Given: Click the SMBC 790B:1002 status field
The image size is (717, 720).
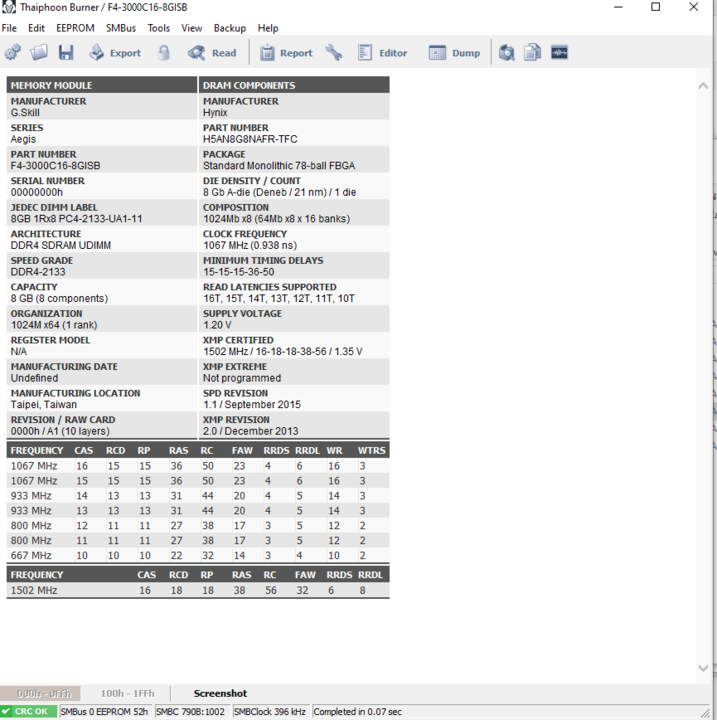Looking at the screenshot, I should point(190,711).
